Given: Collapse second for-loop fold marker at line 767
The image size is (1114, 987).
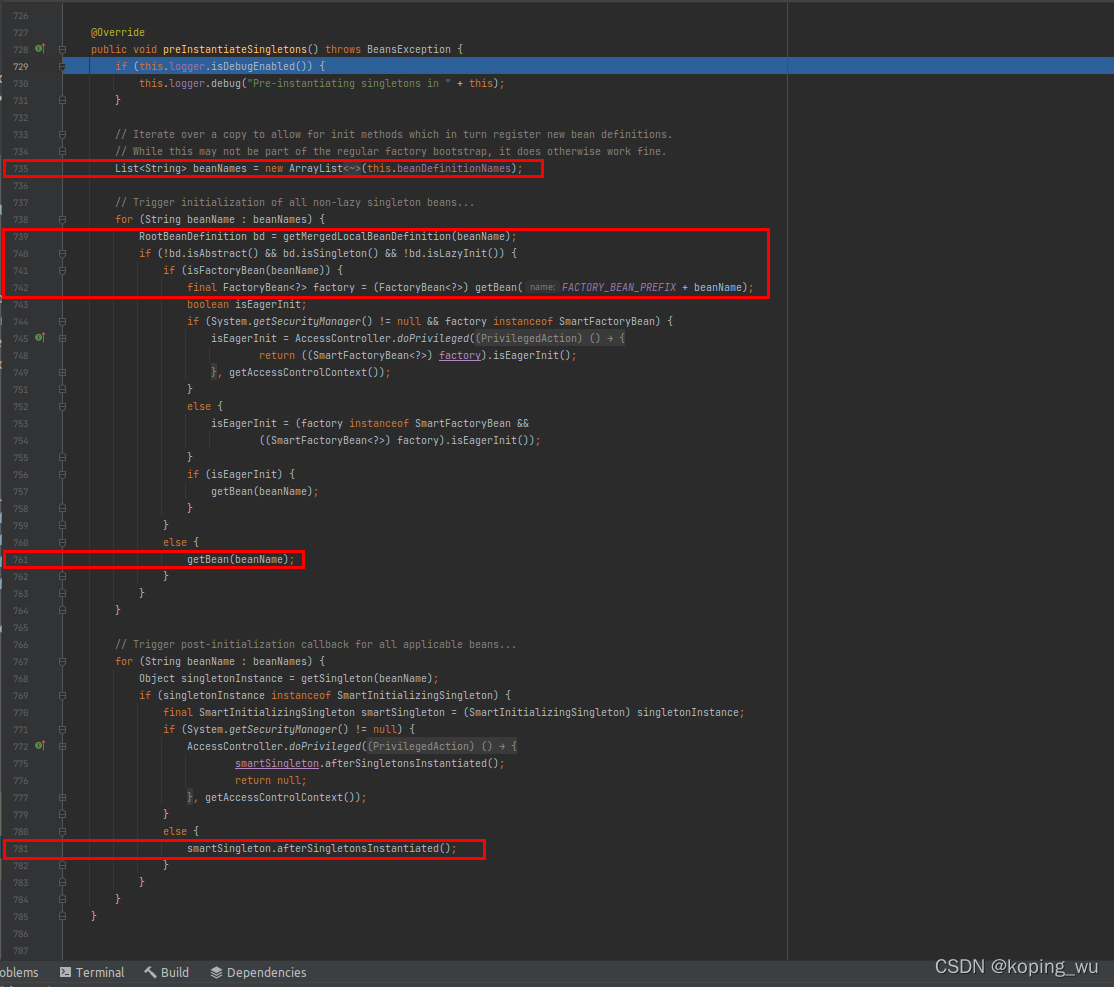Looking at the screenshot, I should point(63,662).
